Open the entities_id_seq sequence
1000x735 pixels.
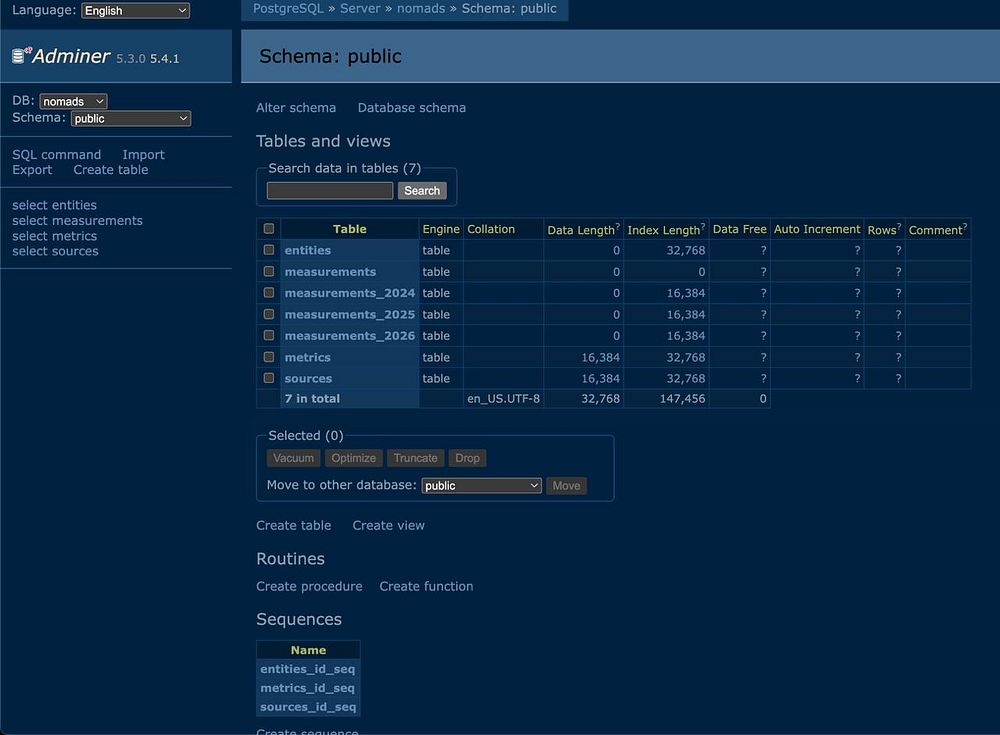[x=308, y=669]
